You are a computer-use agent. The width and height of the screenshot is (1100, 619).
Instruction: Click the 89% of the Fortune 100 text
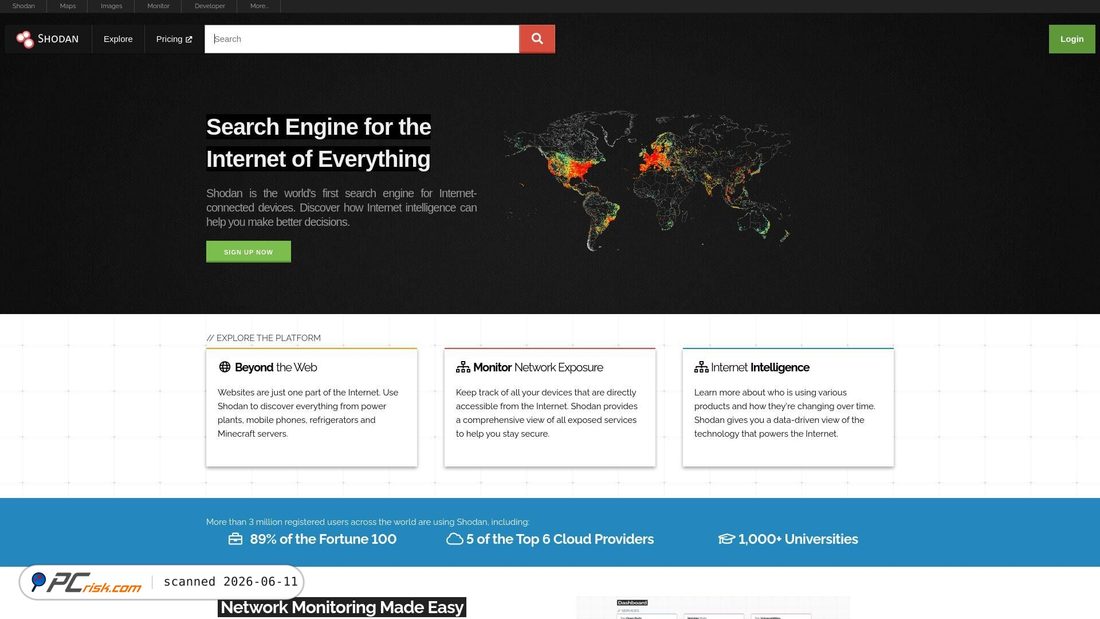pos(323,539)
